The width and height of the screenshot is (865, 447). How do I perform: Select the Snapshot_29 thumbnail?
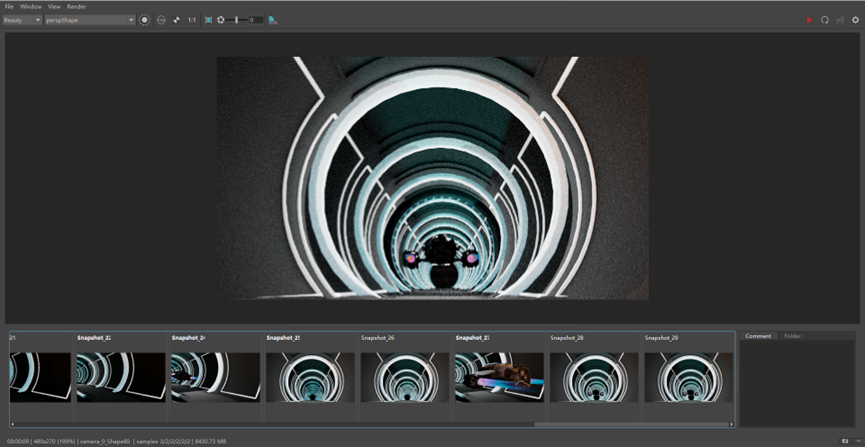pos(688,377)
